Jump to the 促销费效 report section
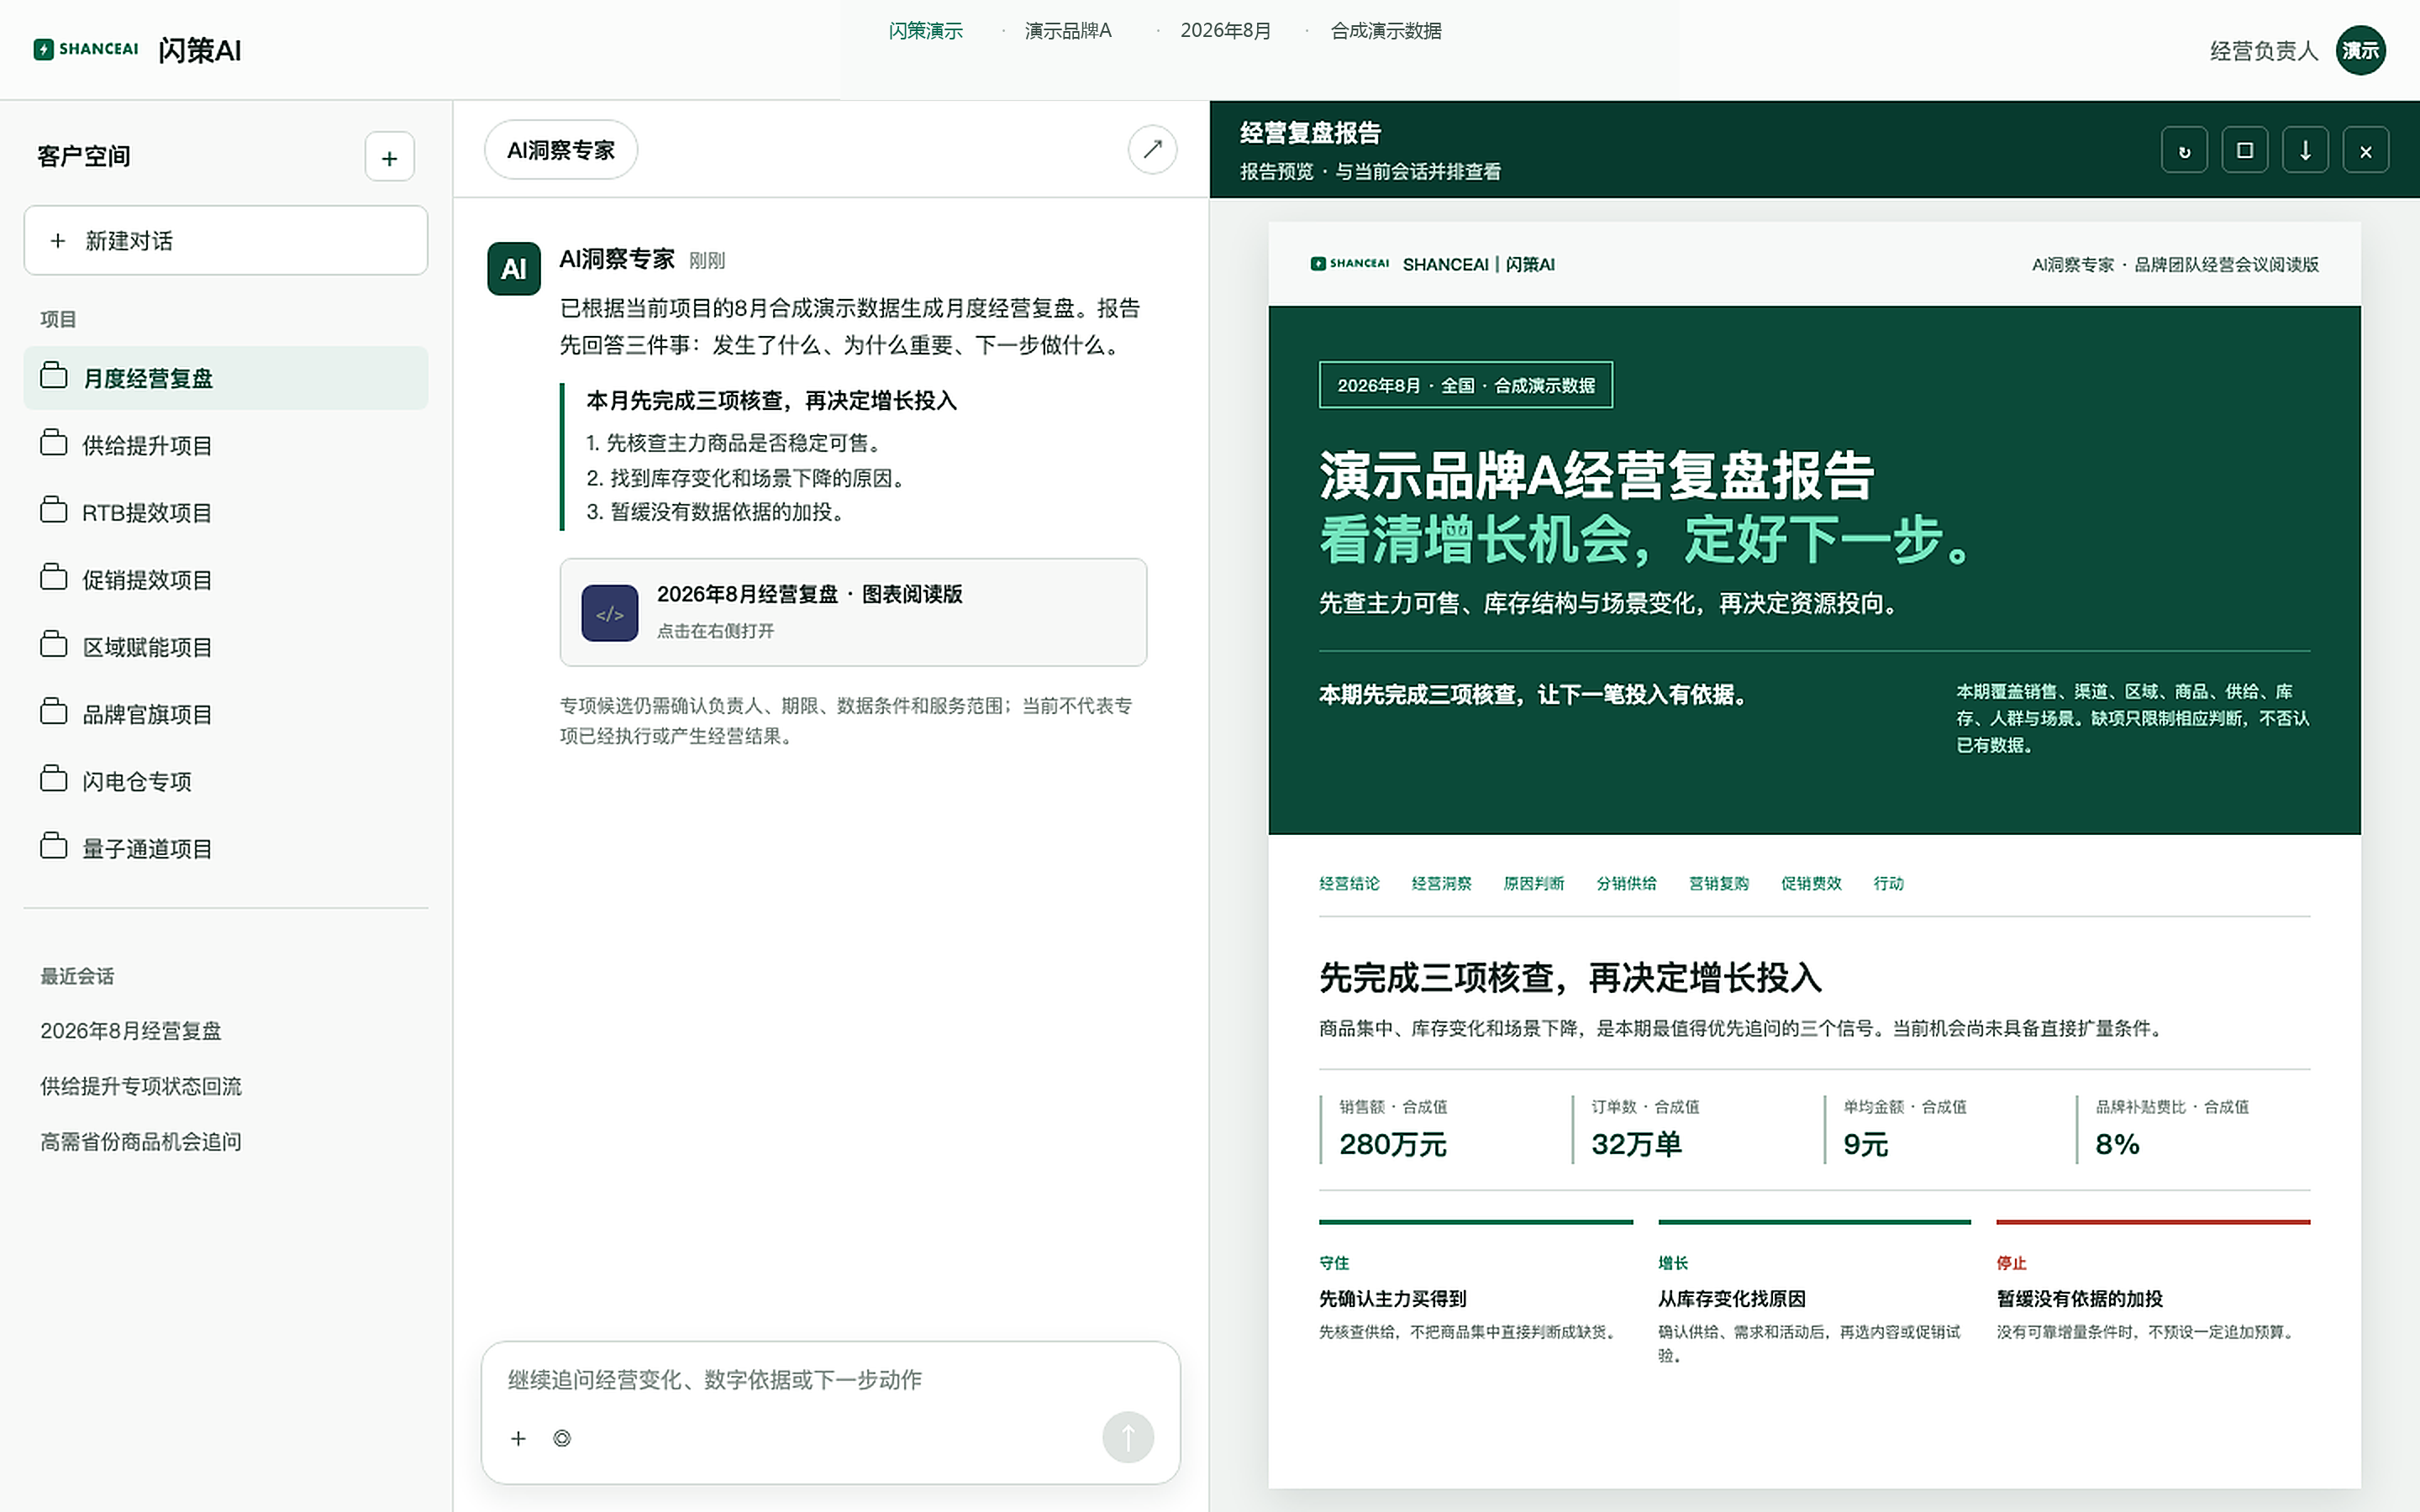The image size is (2420, 1512). [1811, 883]
